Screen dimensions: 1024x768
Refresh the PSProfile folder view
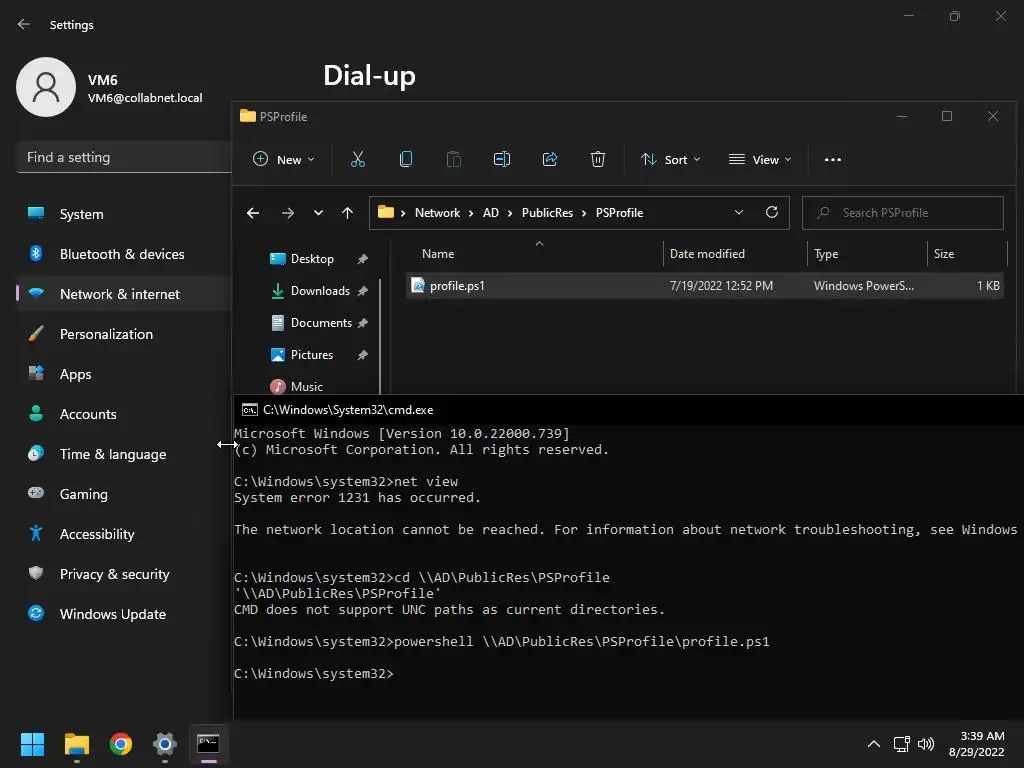click(x=772, y=212)
